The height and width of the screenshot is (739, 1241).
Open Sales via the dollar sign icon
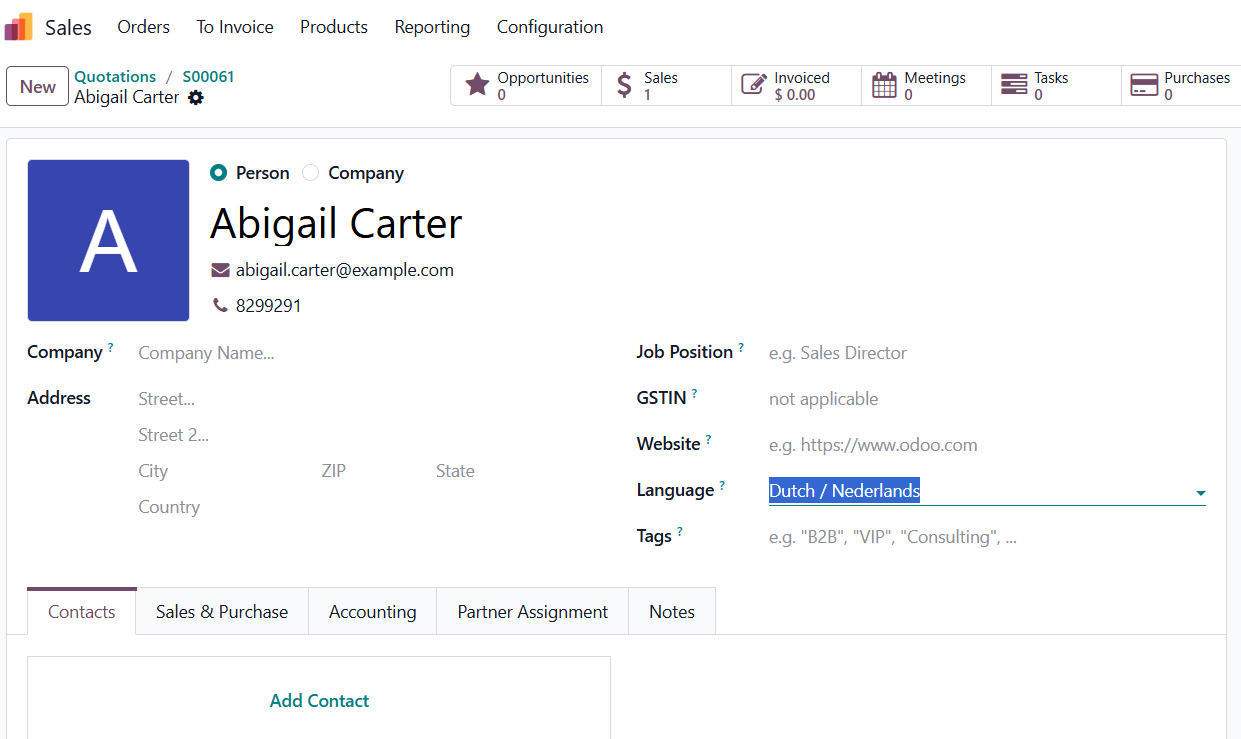click(x=624, y=85)
